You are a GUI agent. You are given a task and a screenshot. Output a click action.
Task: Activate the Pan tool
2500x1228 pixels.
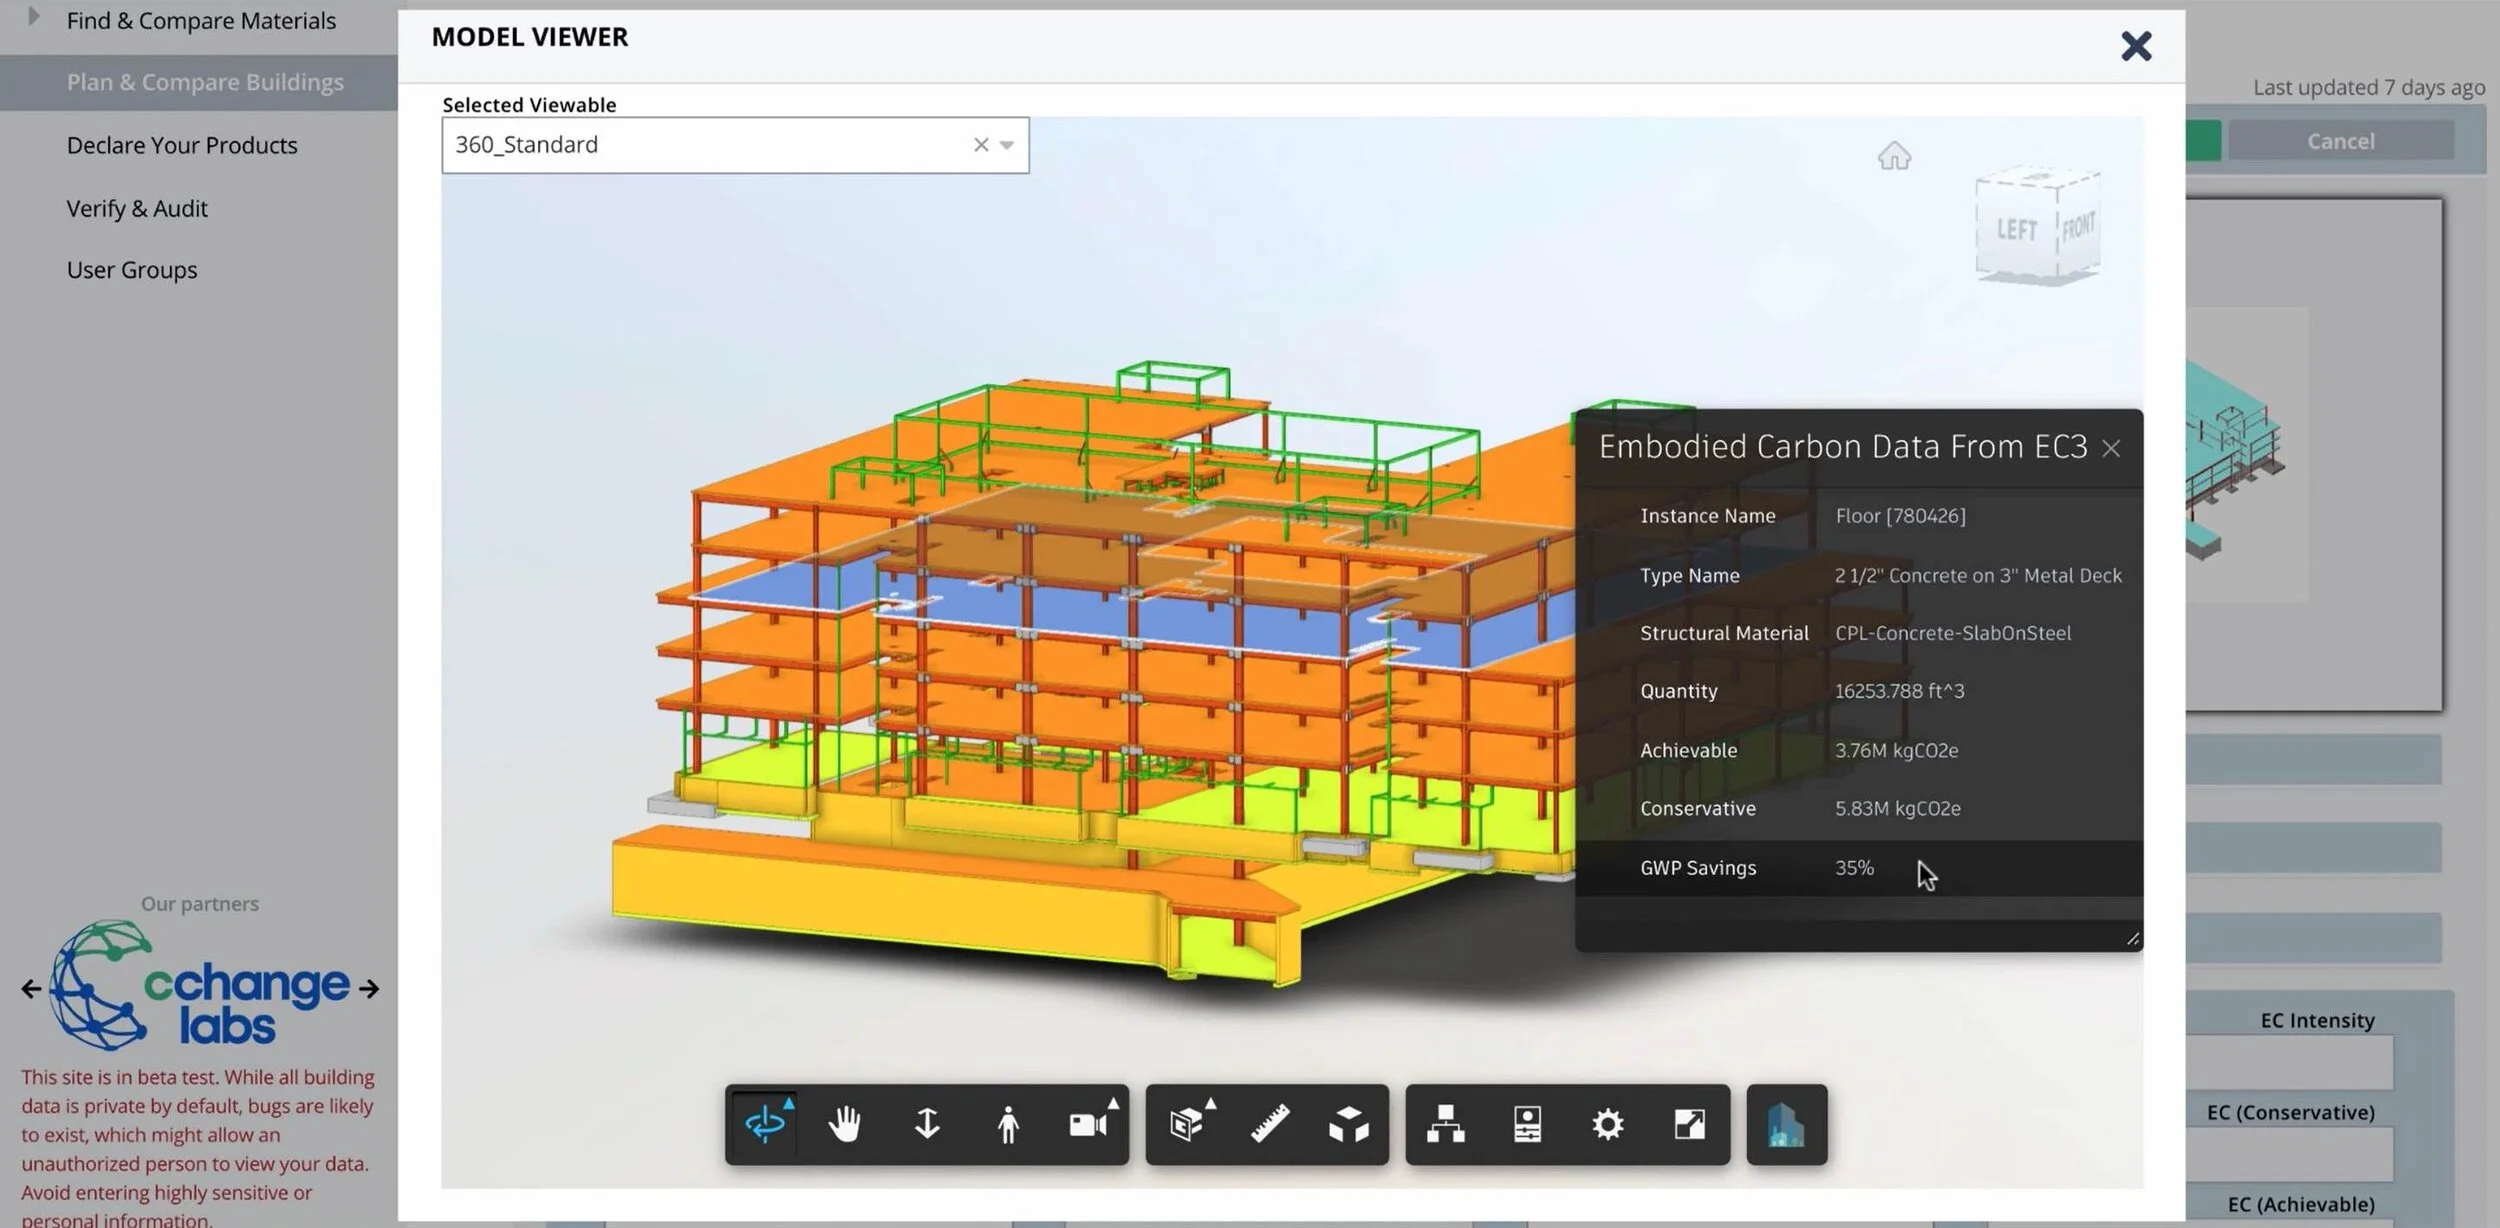pos(845,1124)
